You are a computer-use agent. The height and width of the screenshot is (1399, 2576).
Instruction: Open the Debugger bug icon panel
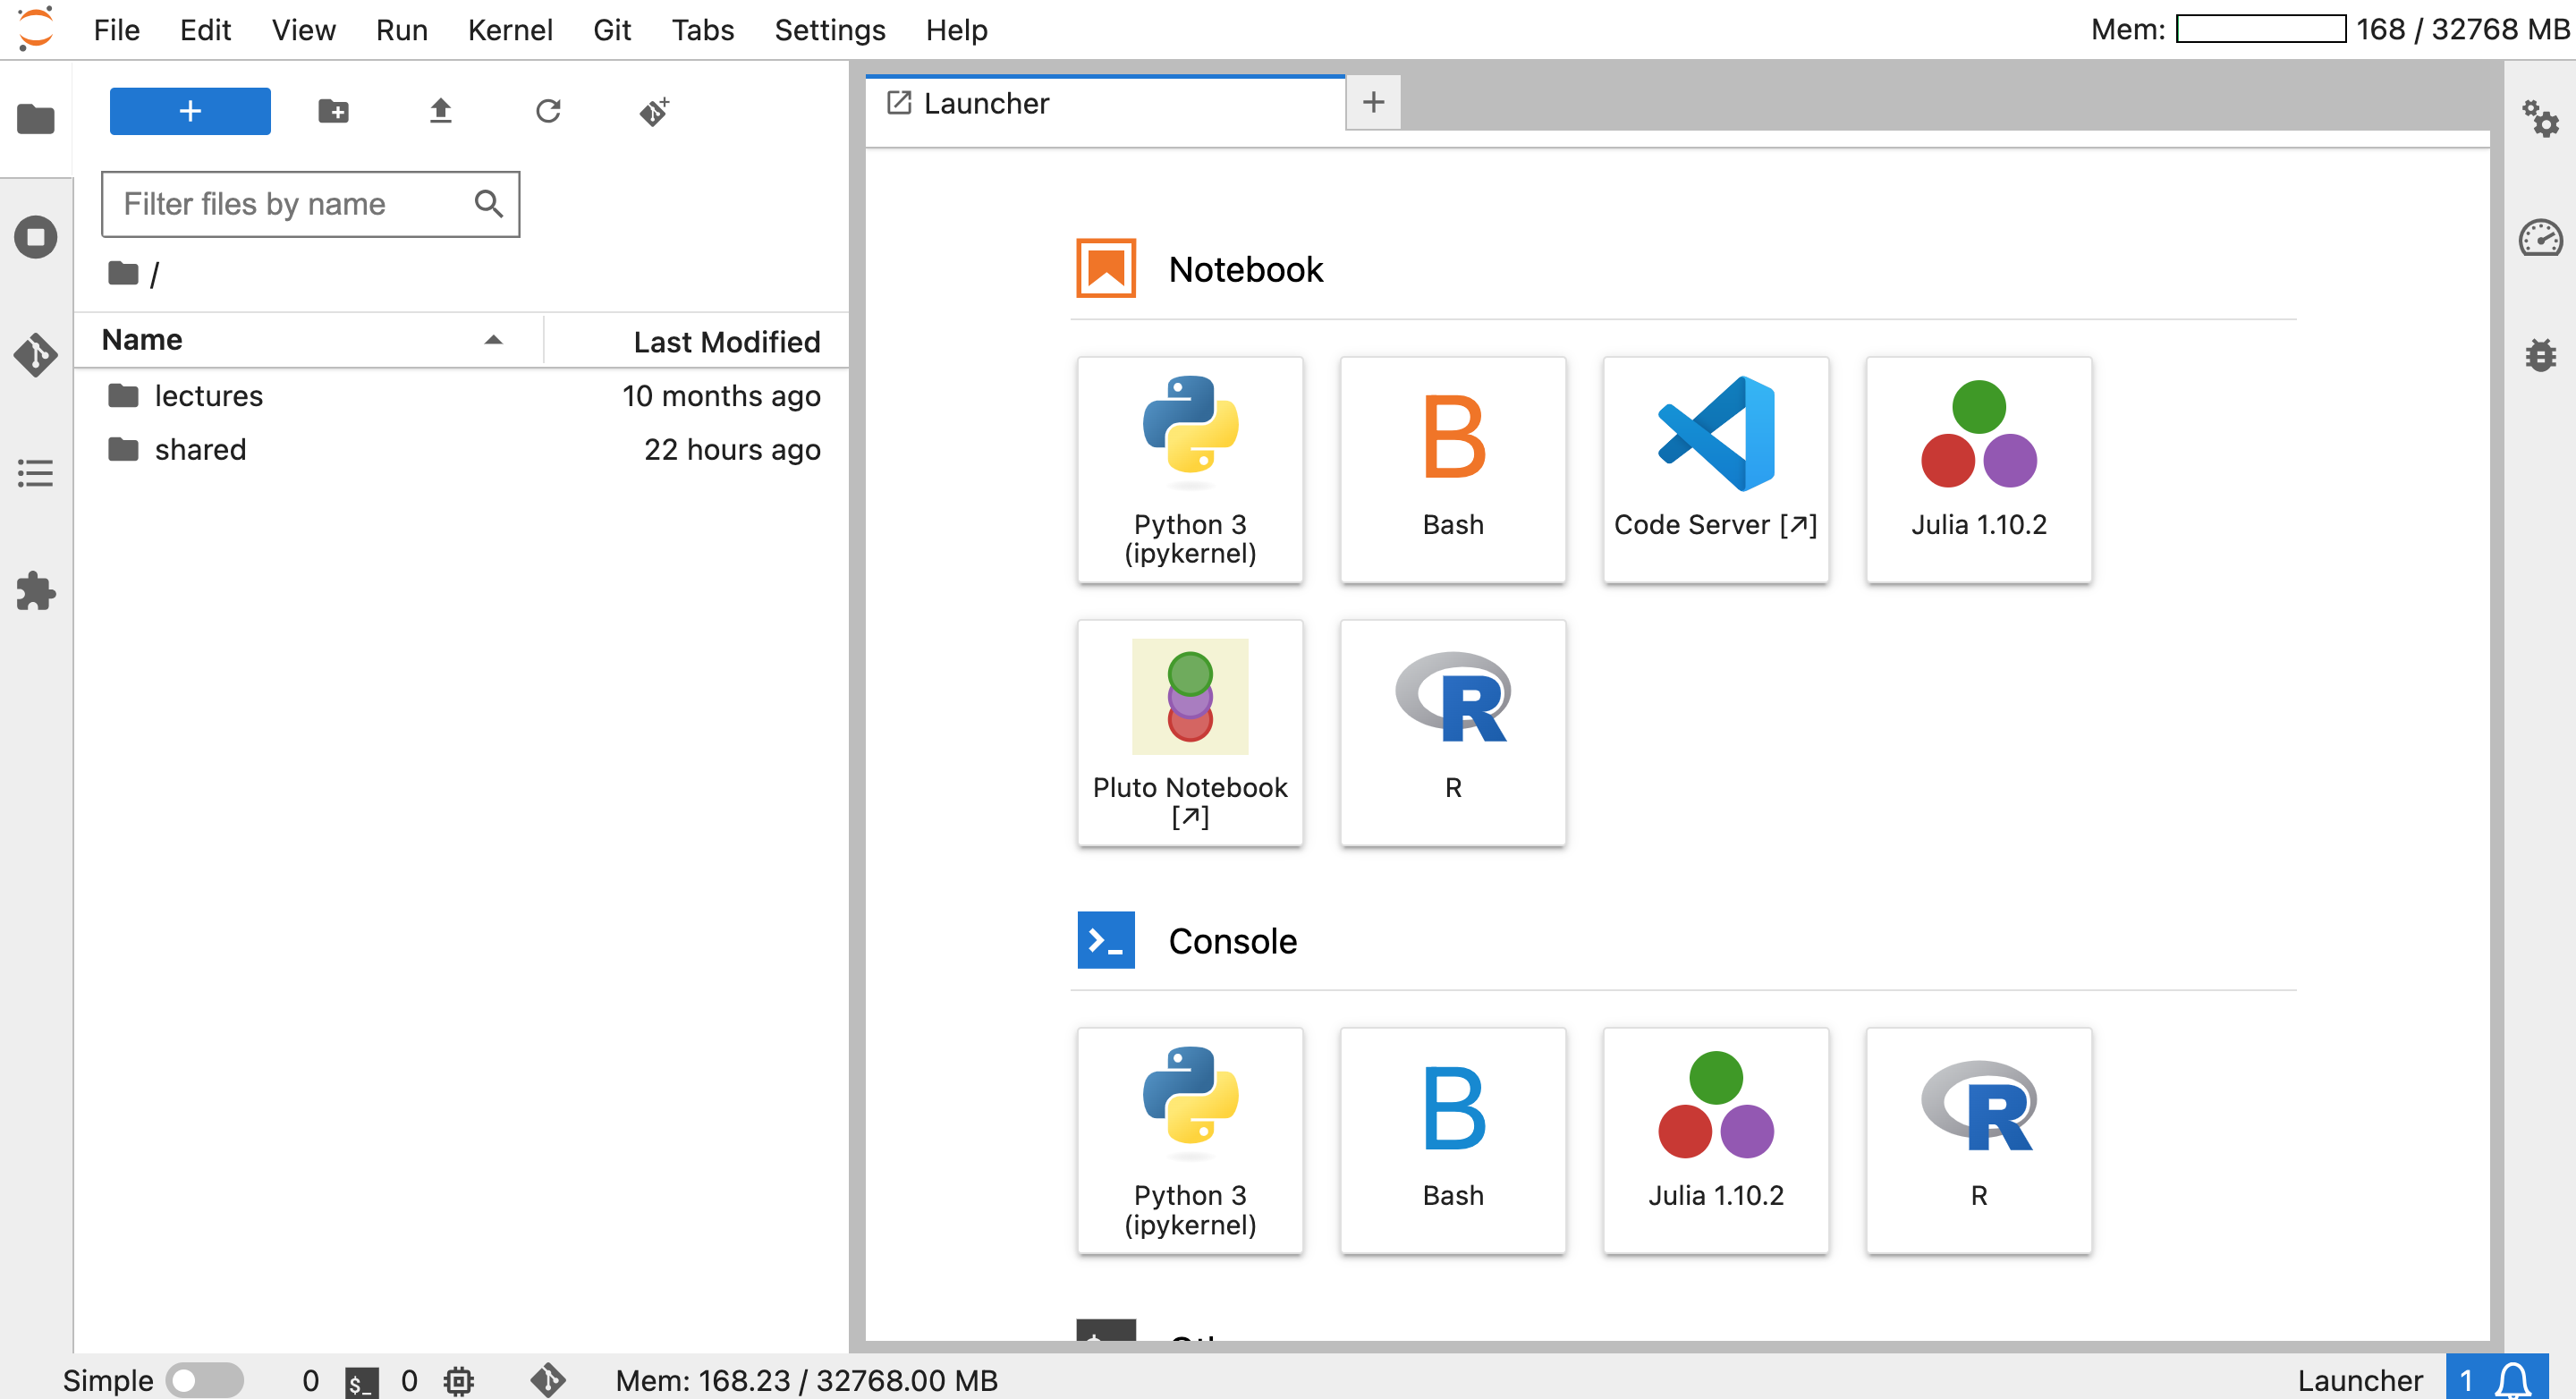coord(2539,355)
